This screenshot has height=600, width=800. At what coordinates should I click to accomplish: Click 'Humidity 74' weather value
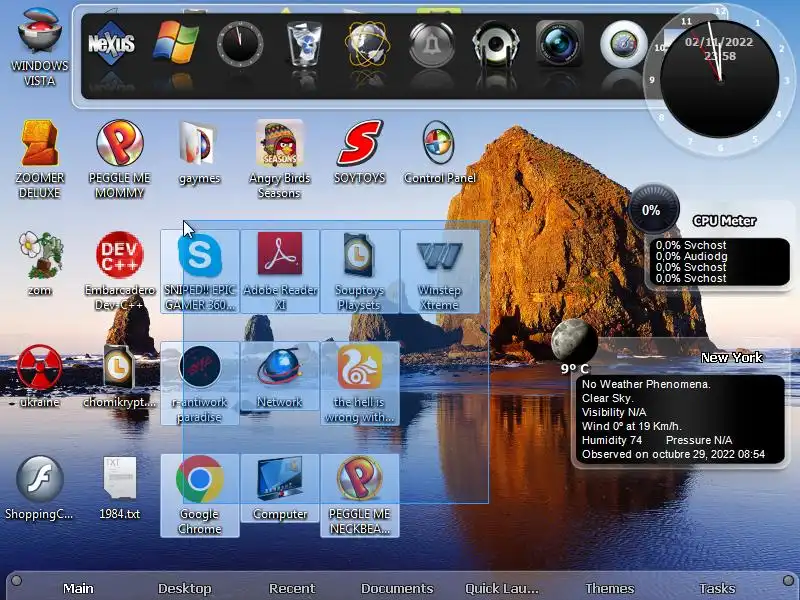click(612, 440)
